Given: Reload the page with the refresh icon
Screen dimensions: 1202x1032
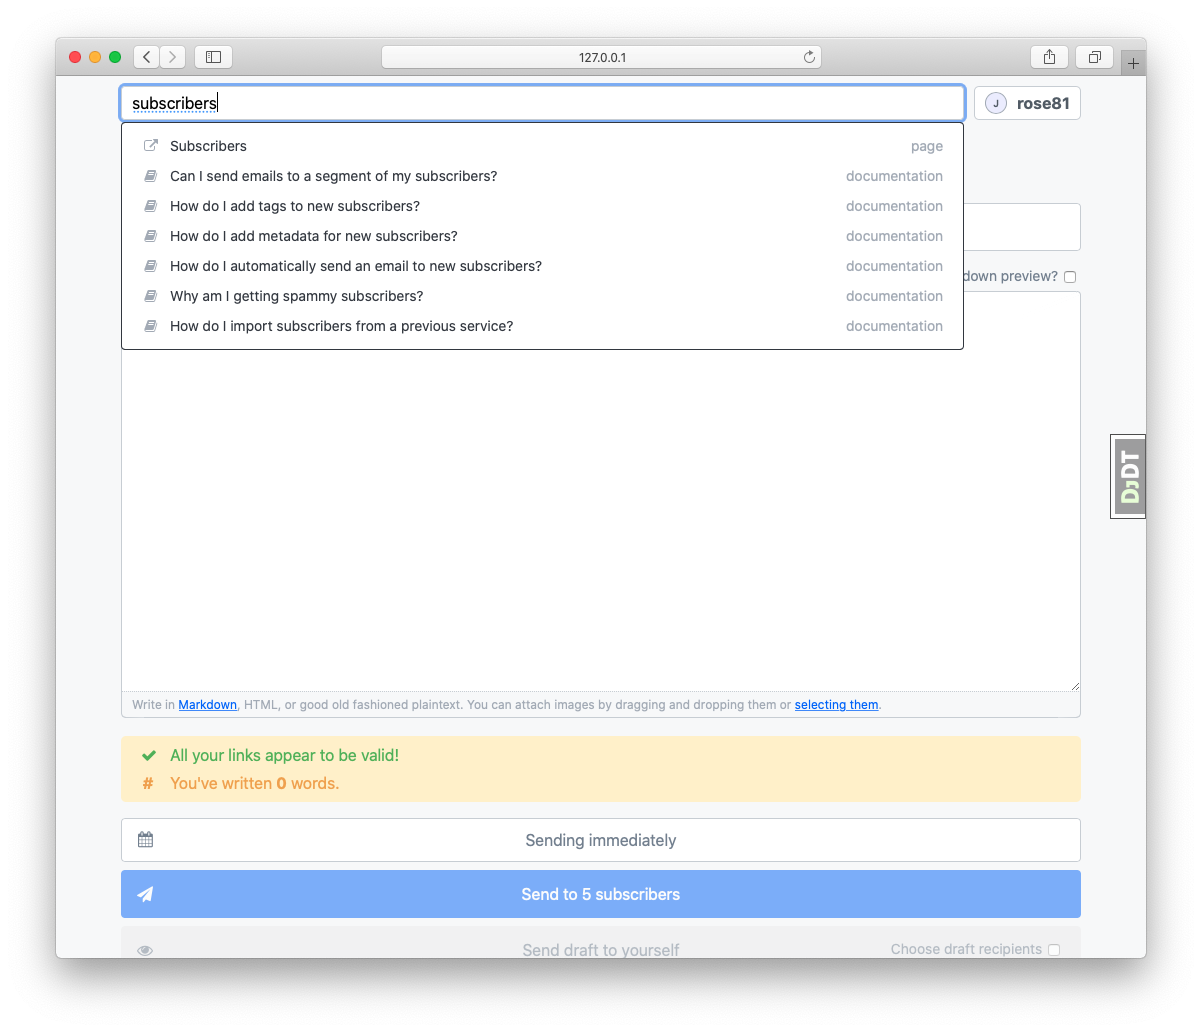Looking at the screenshot, I should (x=809, y=57).
